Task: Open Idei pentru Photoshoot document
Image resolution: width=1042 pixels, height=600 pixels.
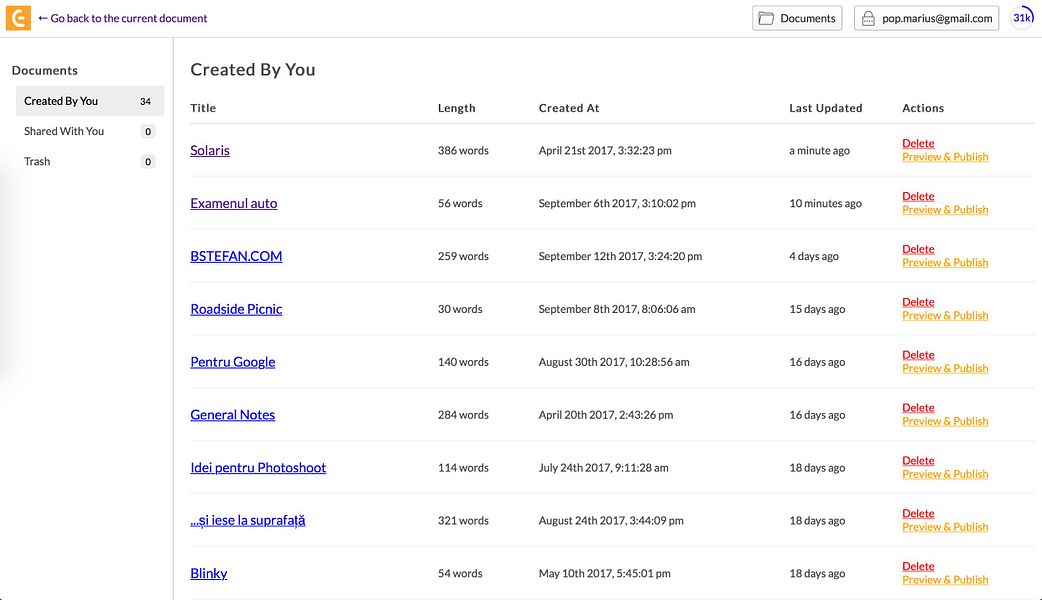Action: tap(258, 468)
